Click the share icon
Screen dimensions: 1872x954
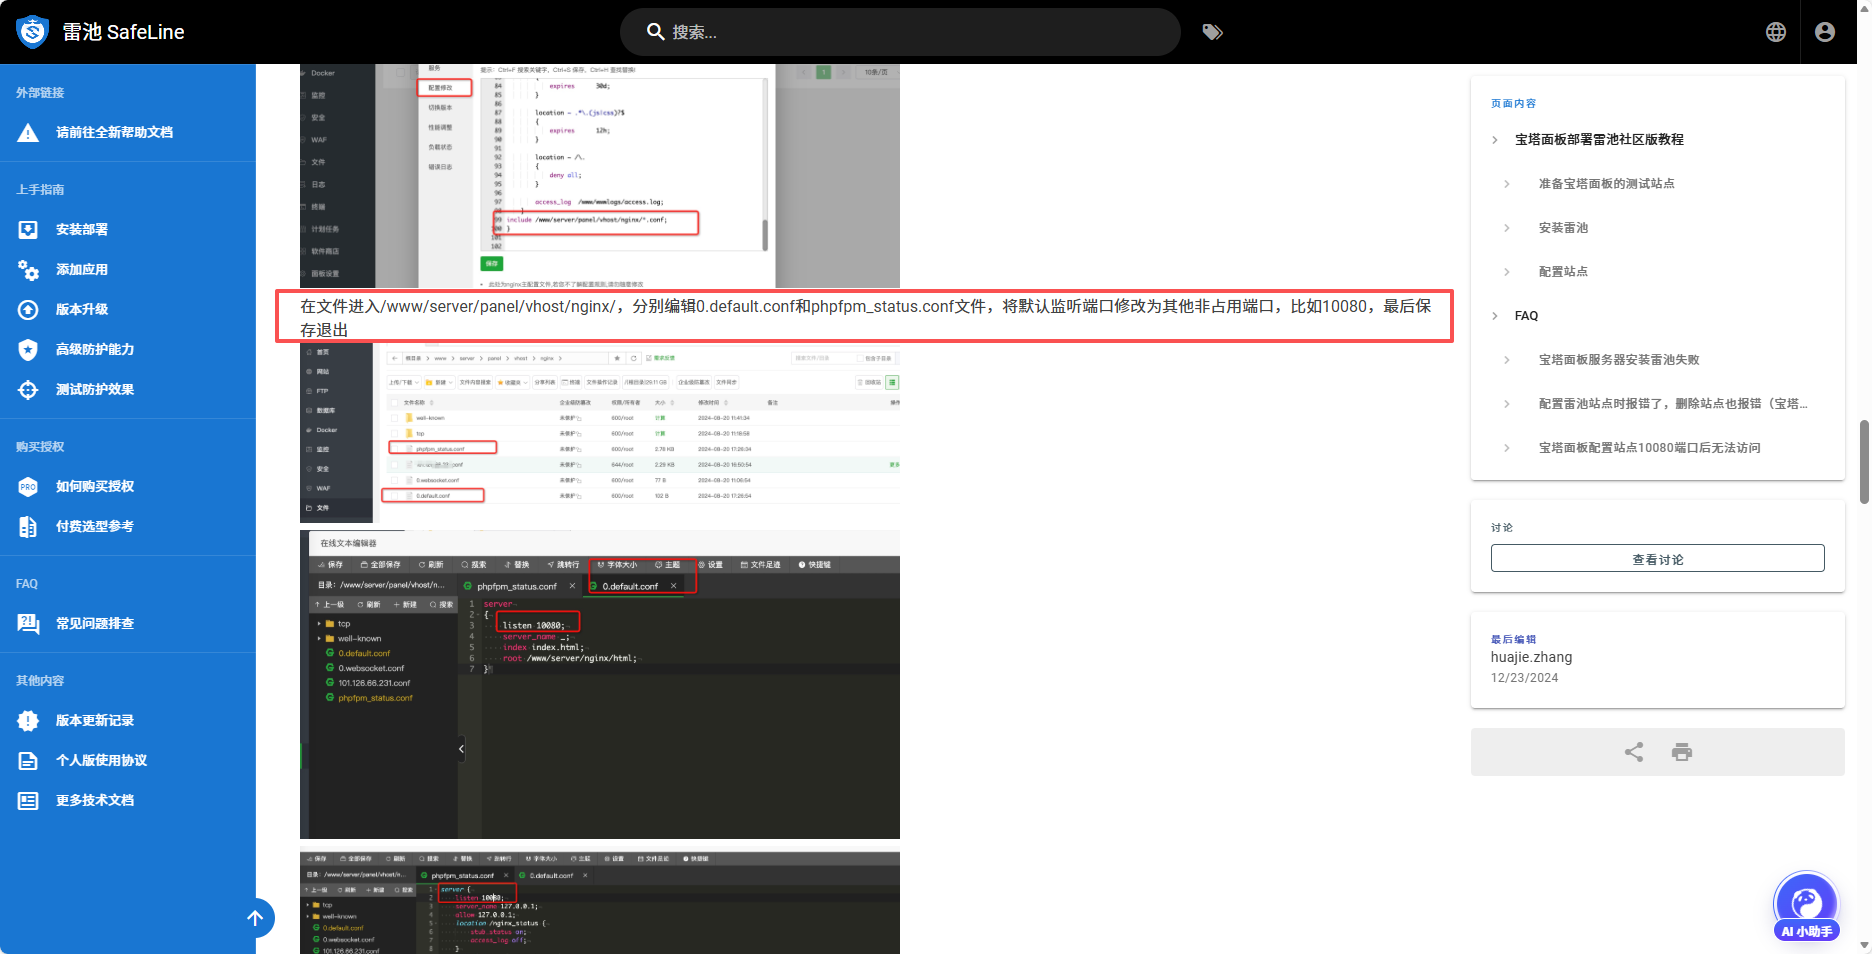tap(1633, 752)
